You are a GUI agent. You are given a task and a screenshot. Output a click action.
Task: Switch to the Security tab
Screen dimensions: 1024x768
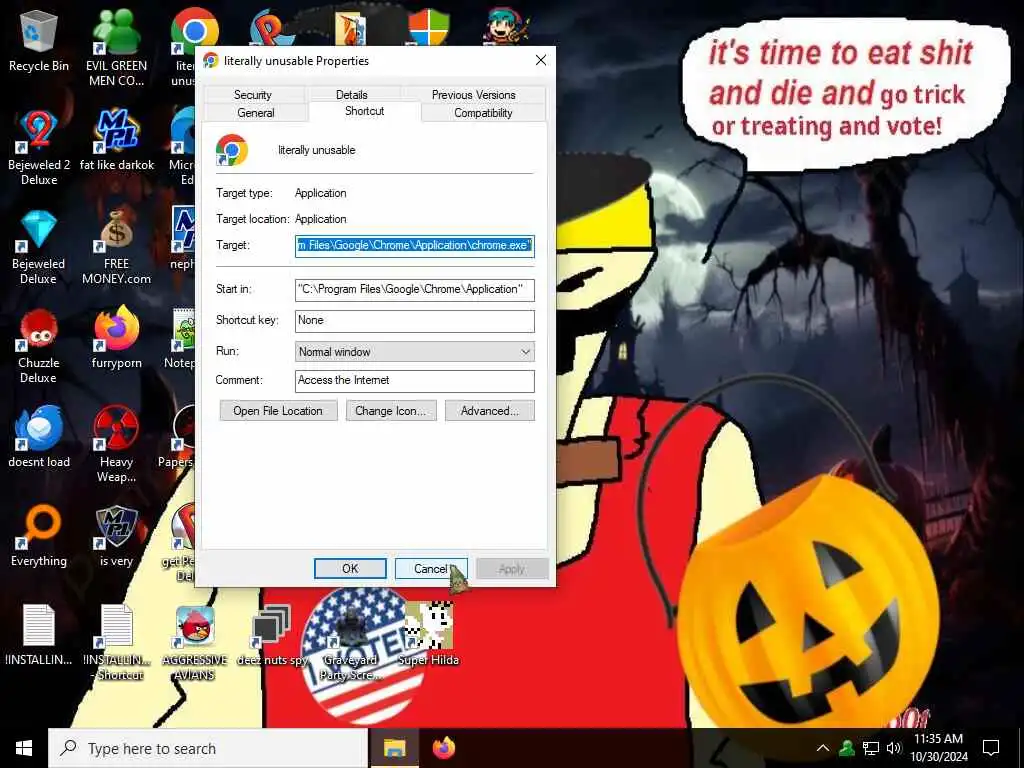click(253, 95)
